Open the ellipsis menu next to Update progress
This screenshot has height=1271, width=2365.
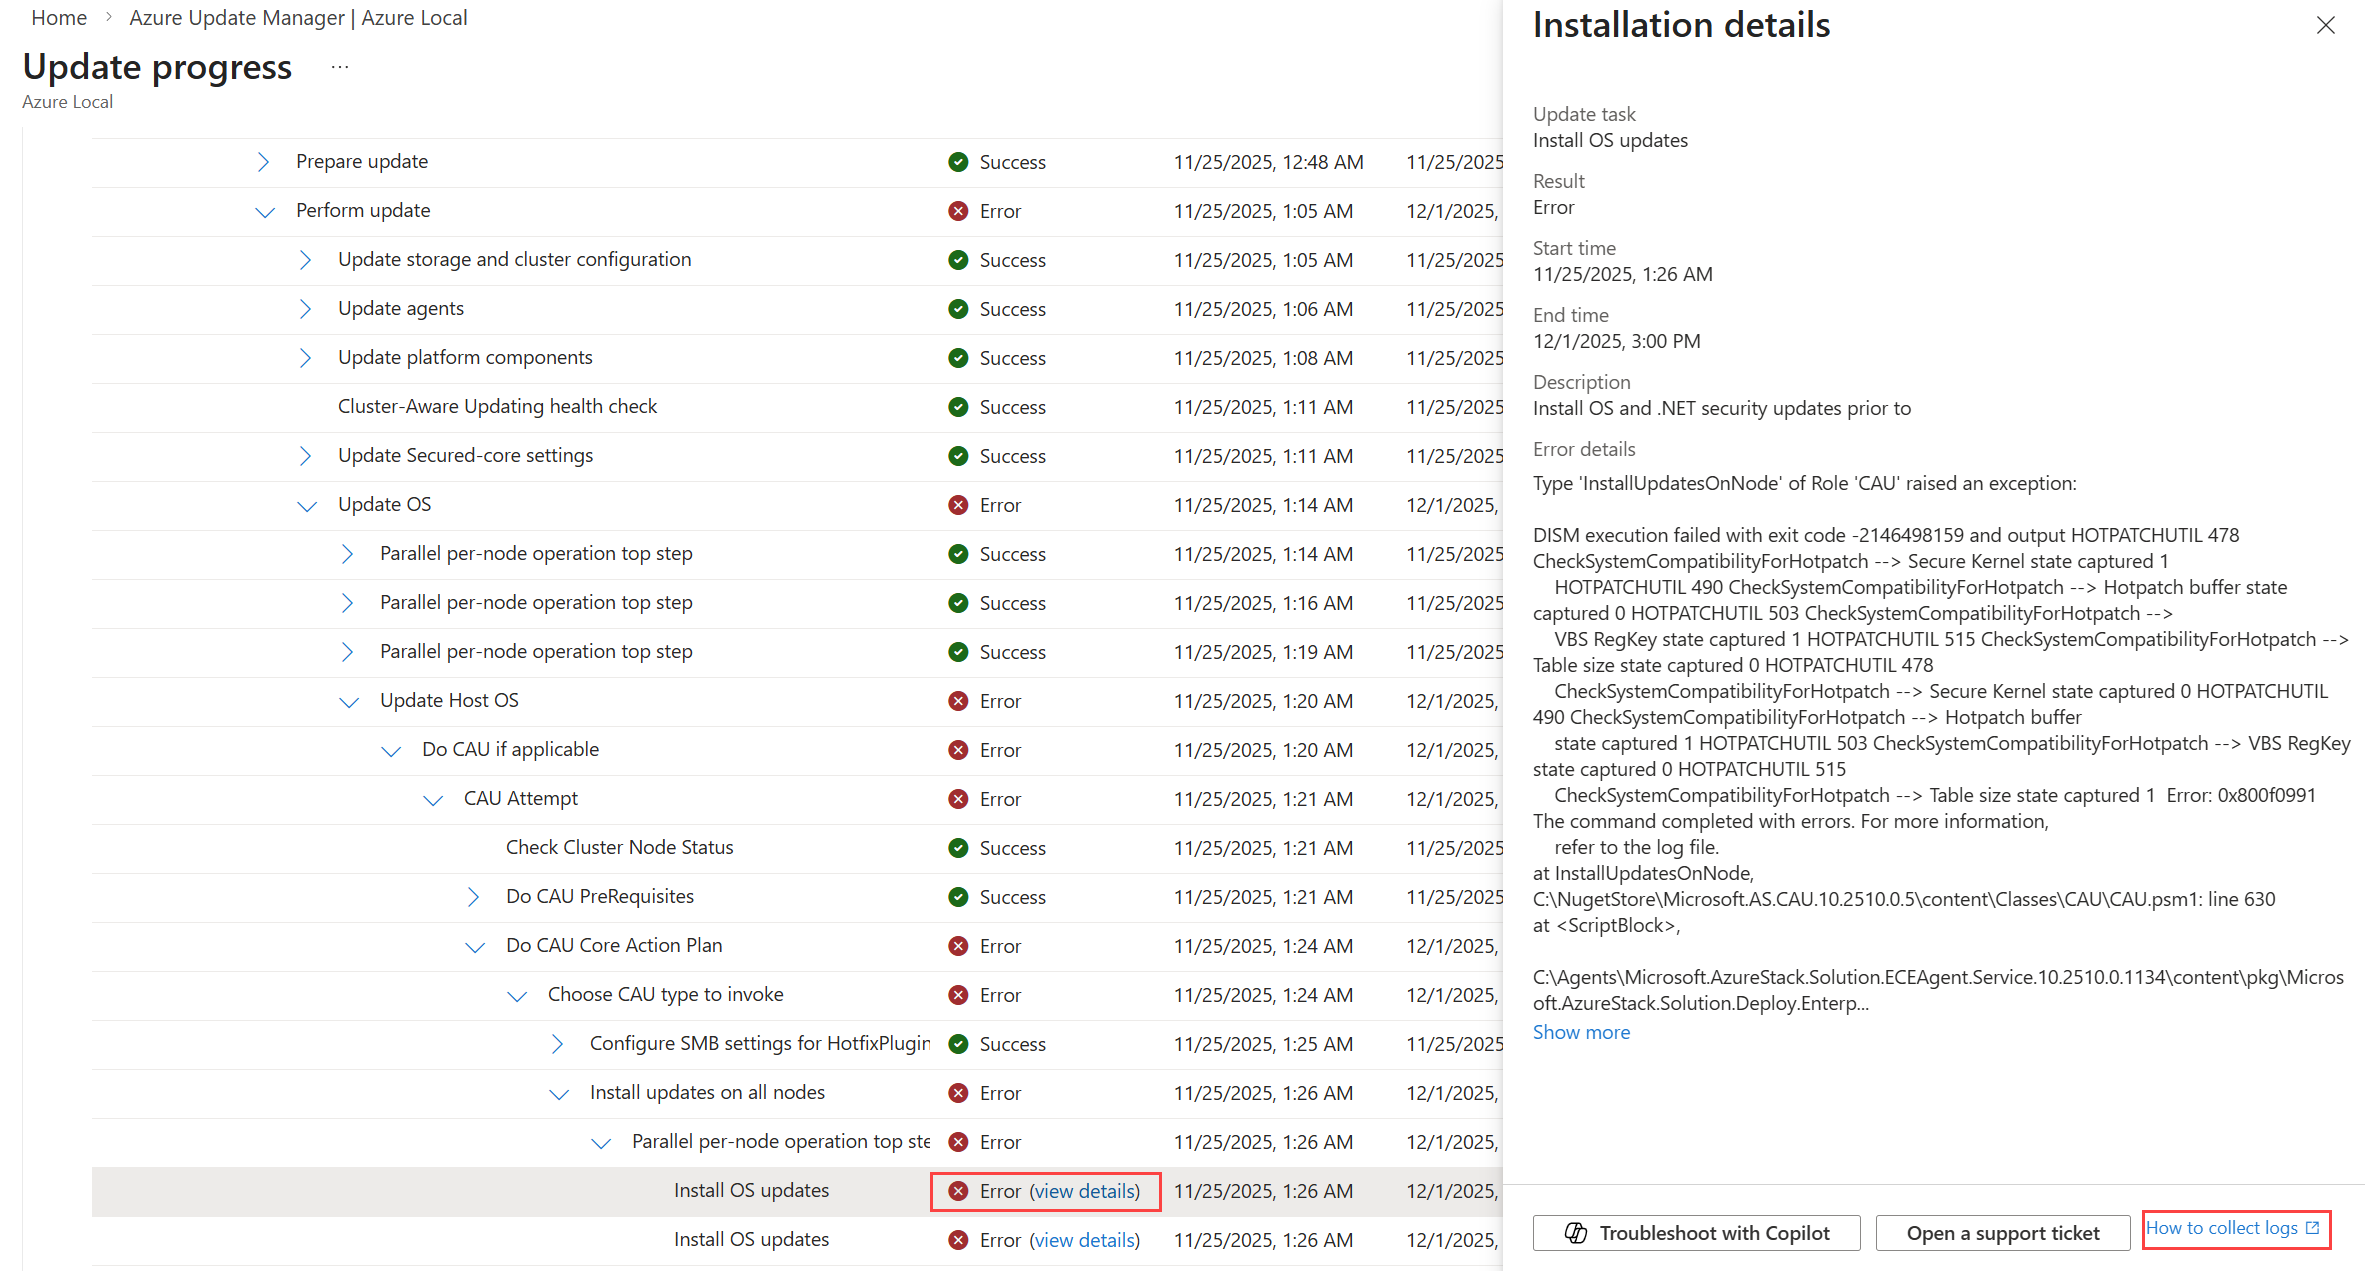point(340,68)
